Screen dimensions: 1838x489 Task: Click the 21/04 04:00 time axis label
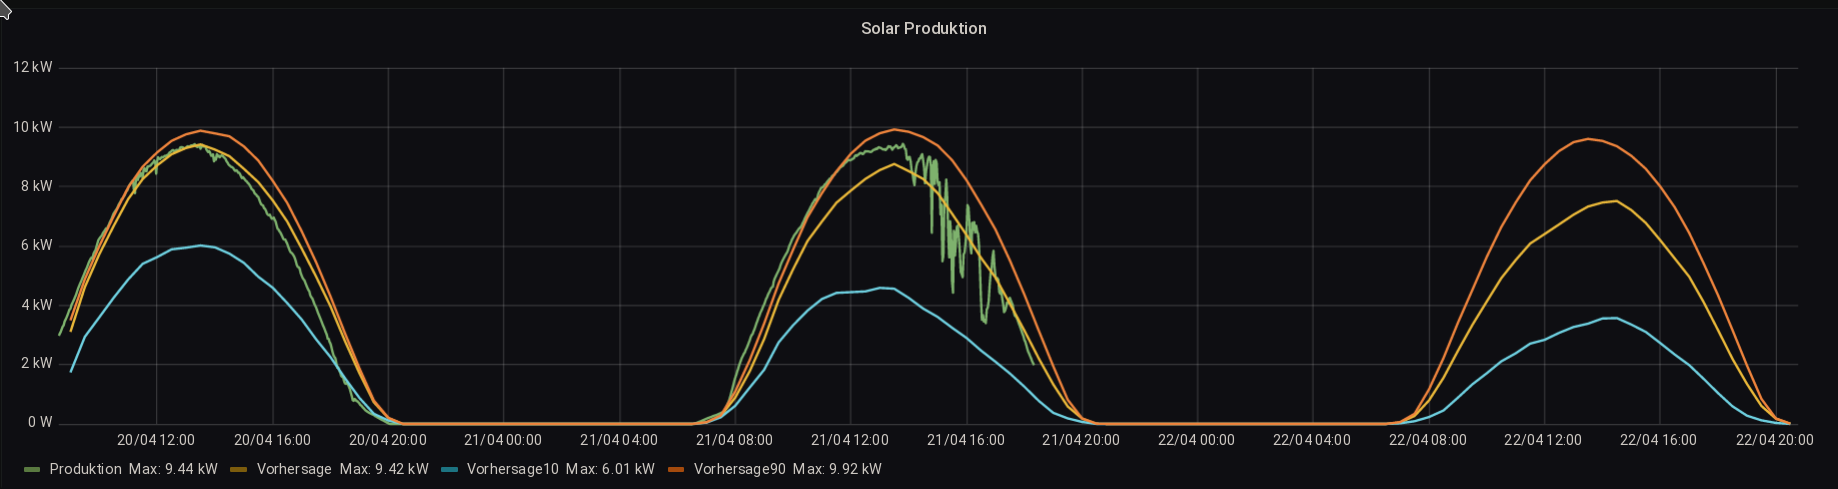619,440
